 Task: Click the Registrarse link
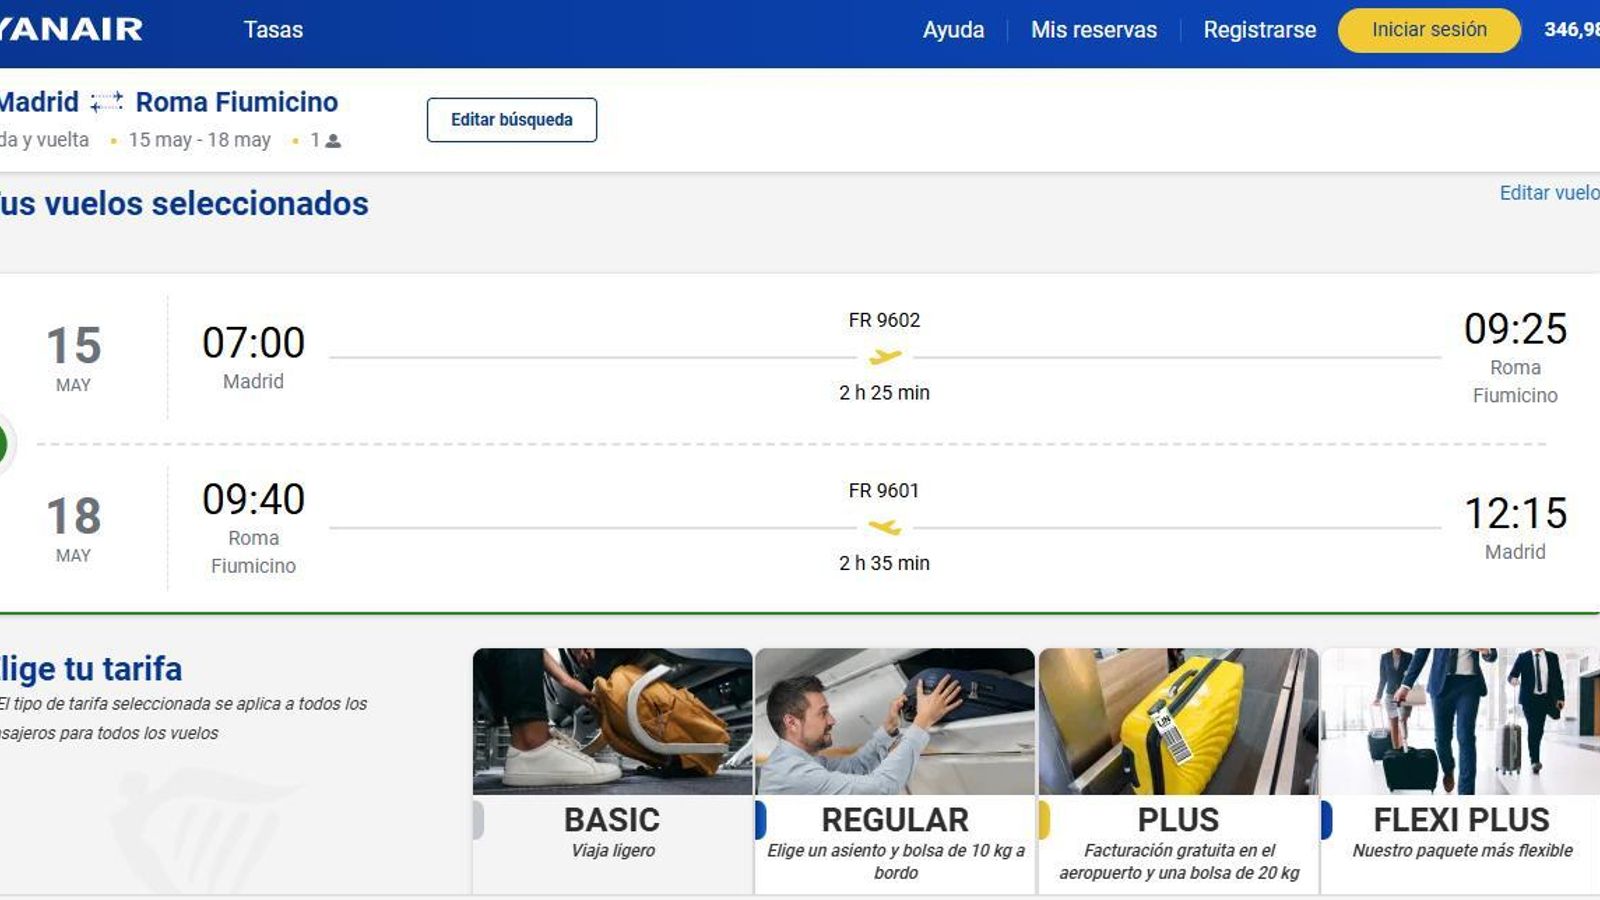pyautogui.click(x=1260, y=30)
